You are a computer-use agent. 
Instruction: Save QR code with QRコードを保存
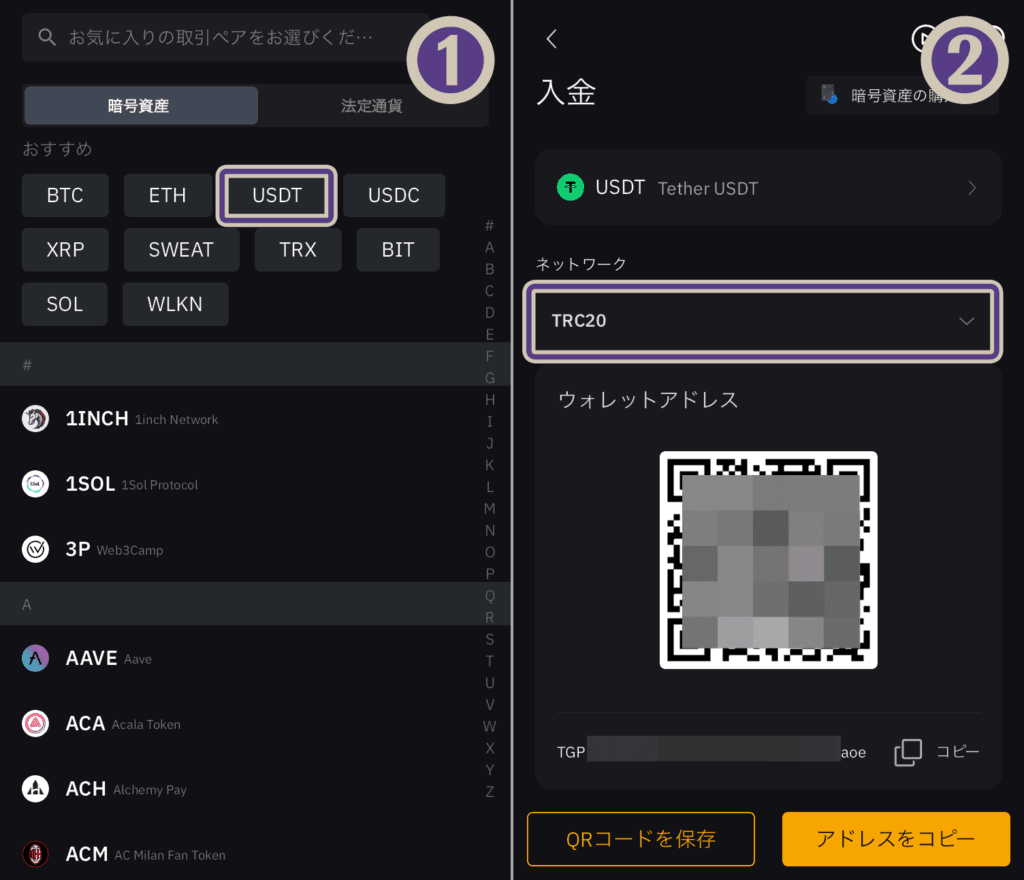641,839
